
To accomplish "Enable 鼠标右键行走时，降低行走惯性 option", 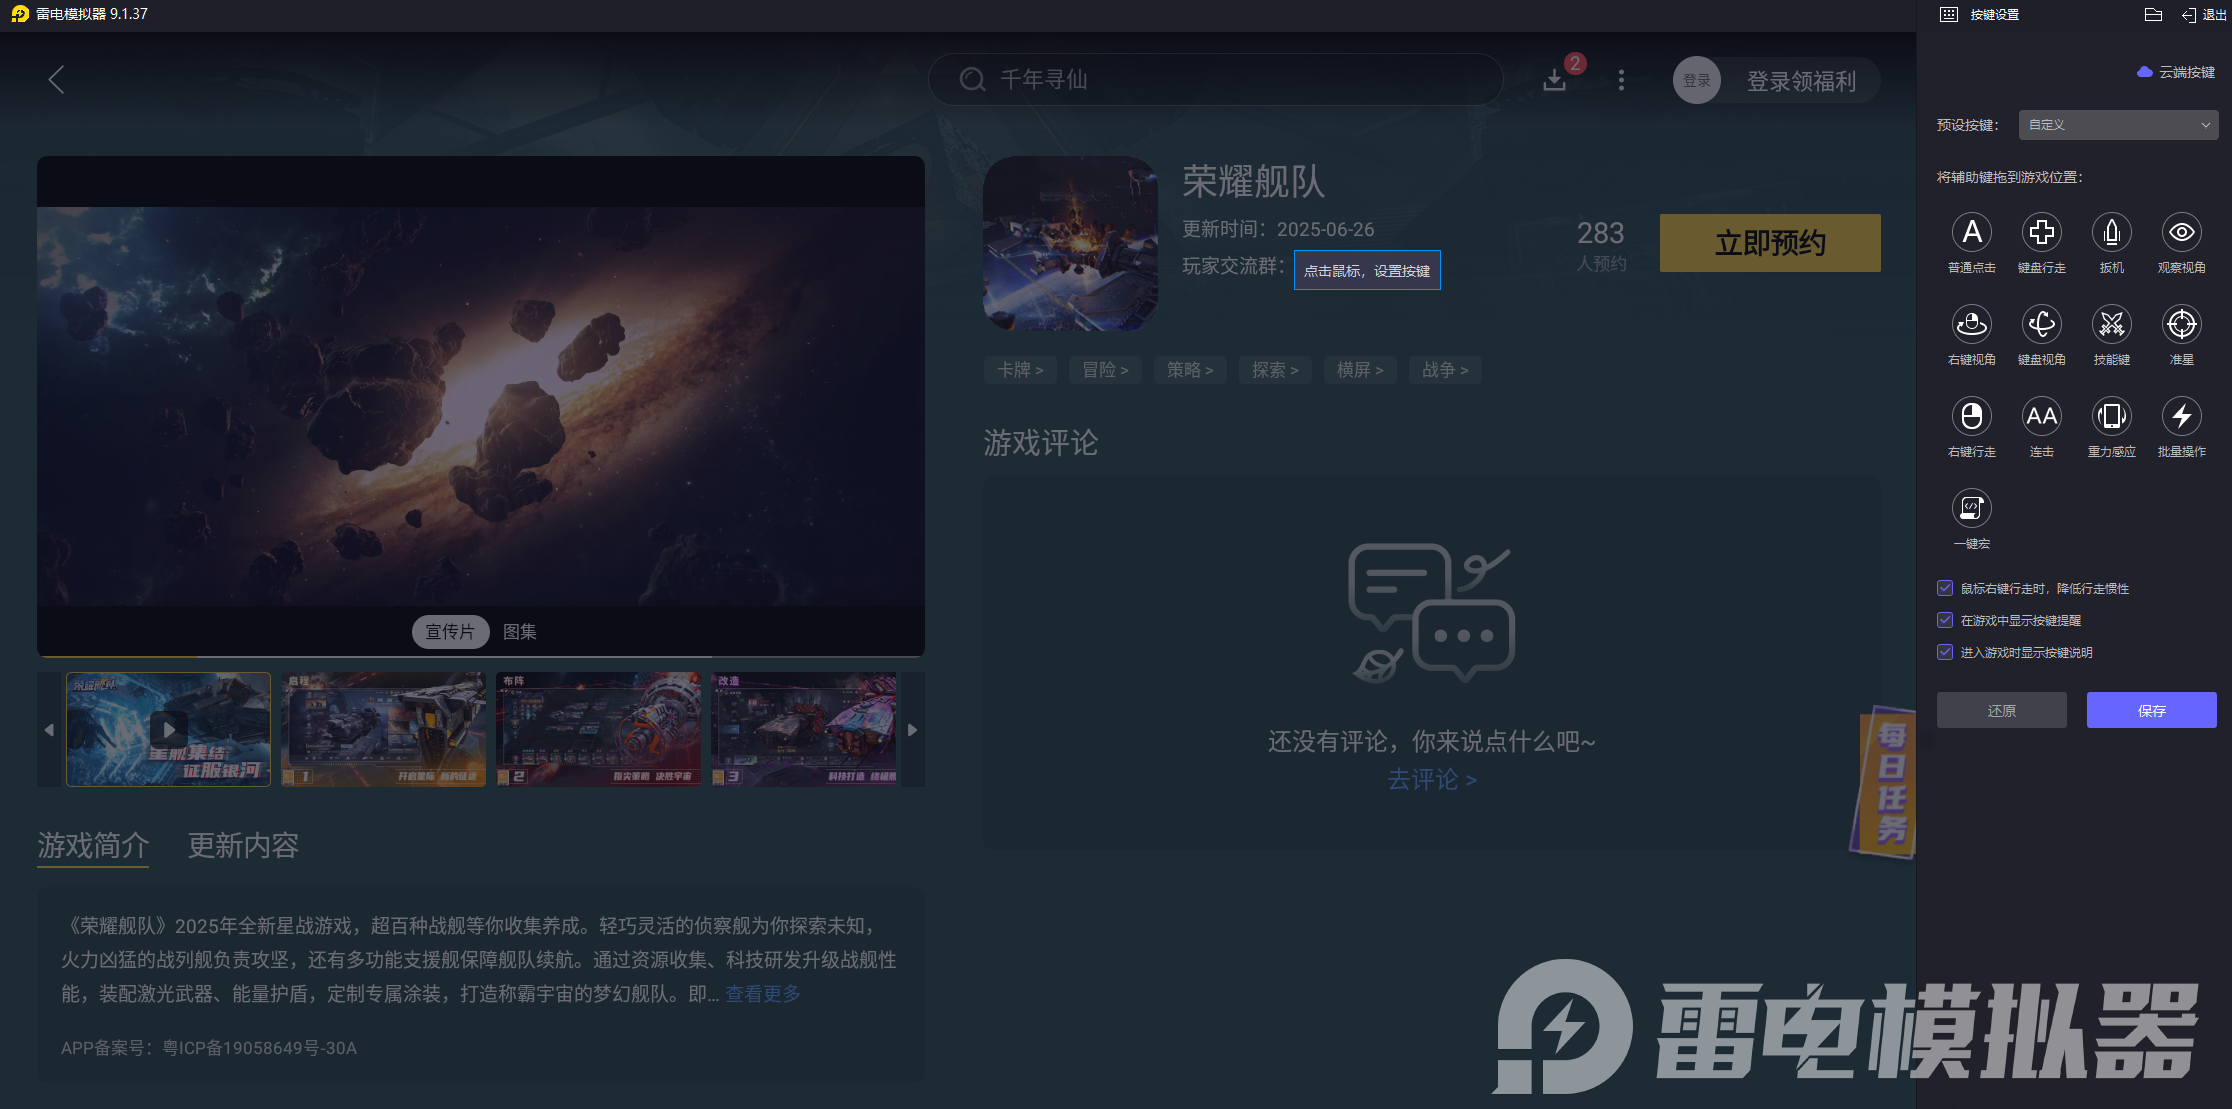I will click(x=1944, y=588).
